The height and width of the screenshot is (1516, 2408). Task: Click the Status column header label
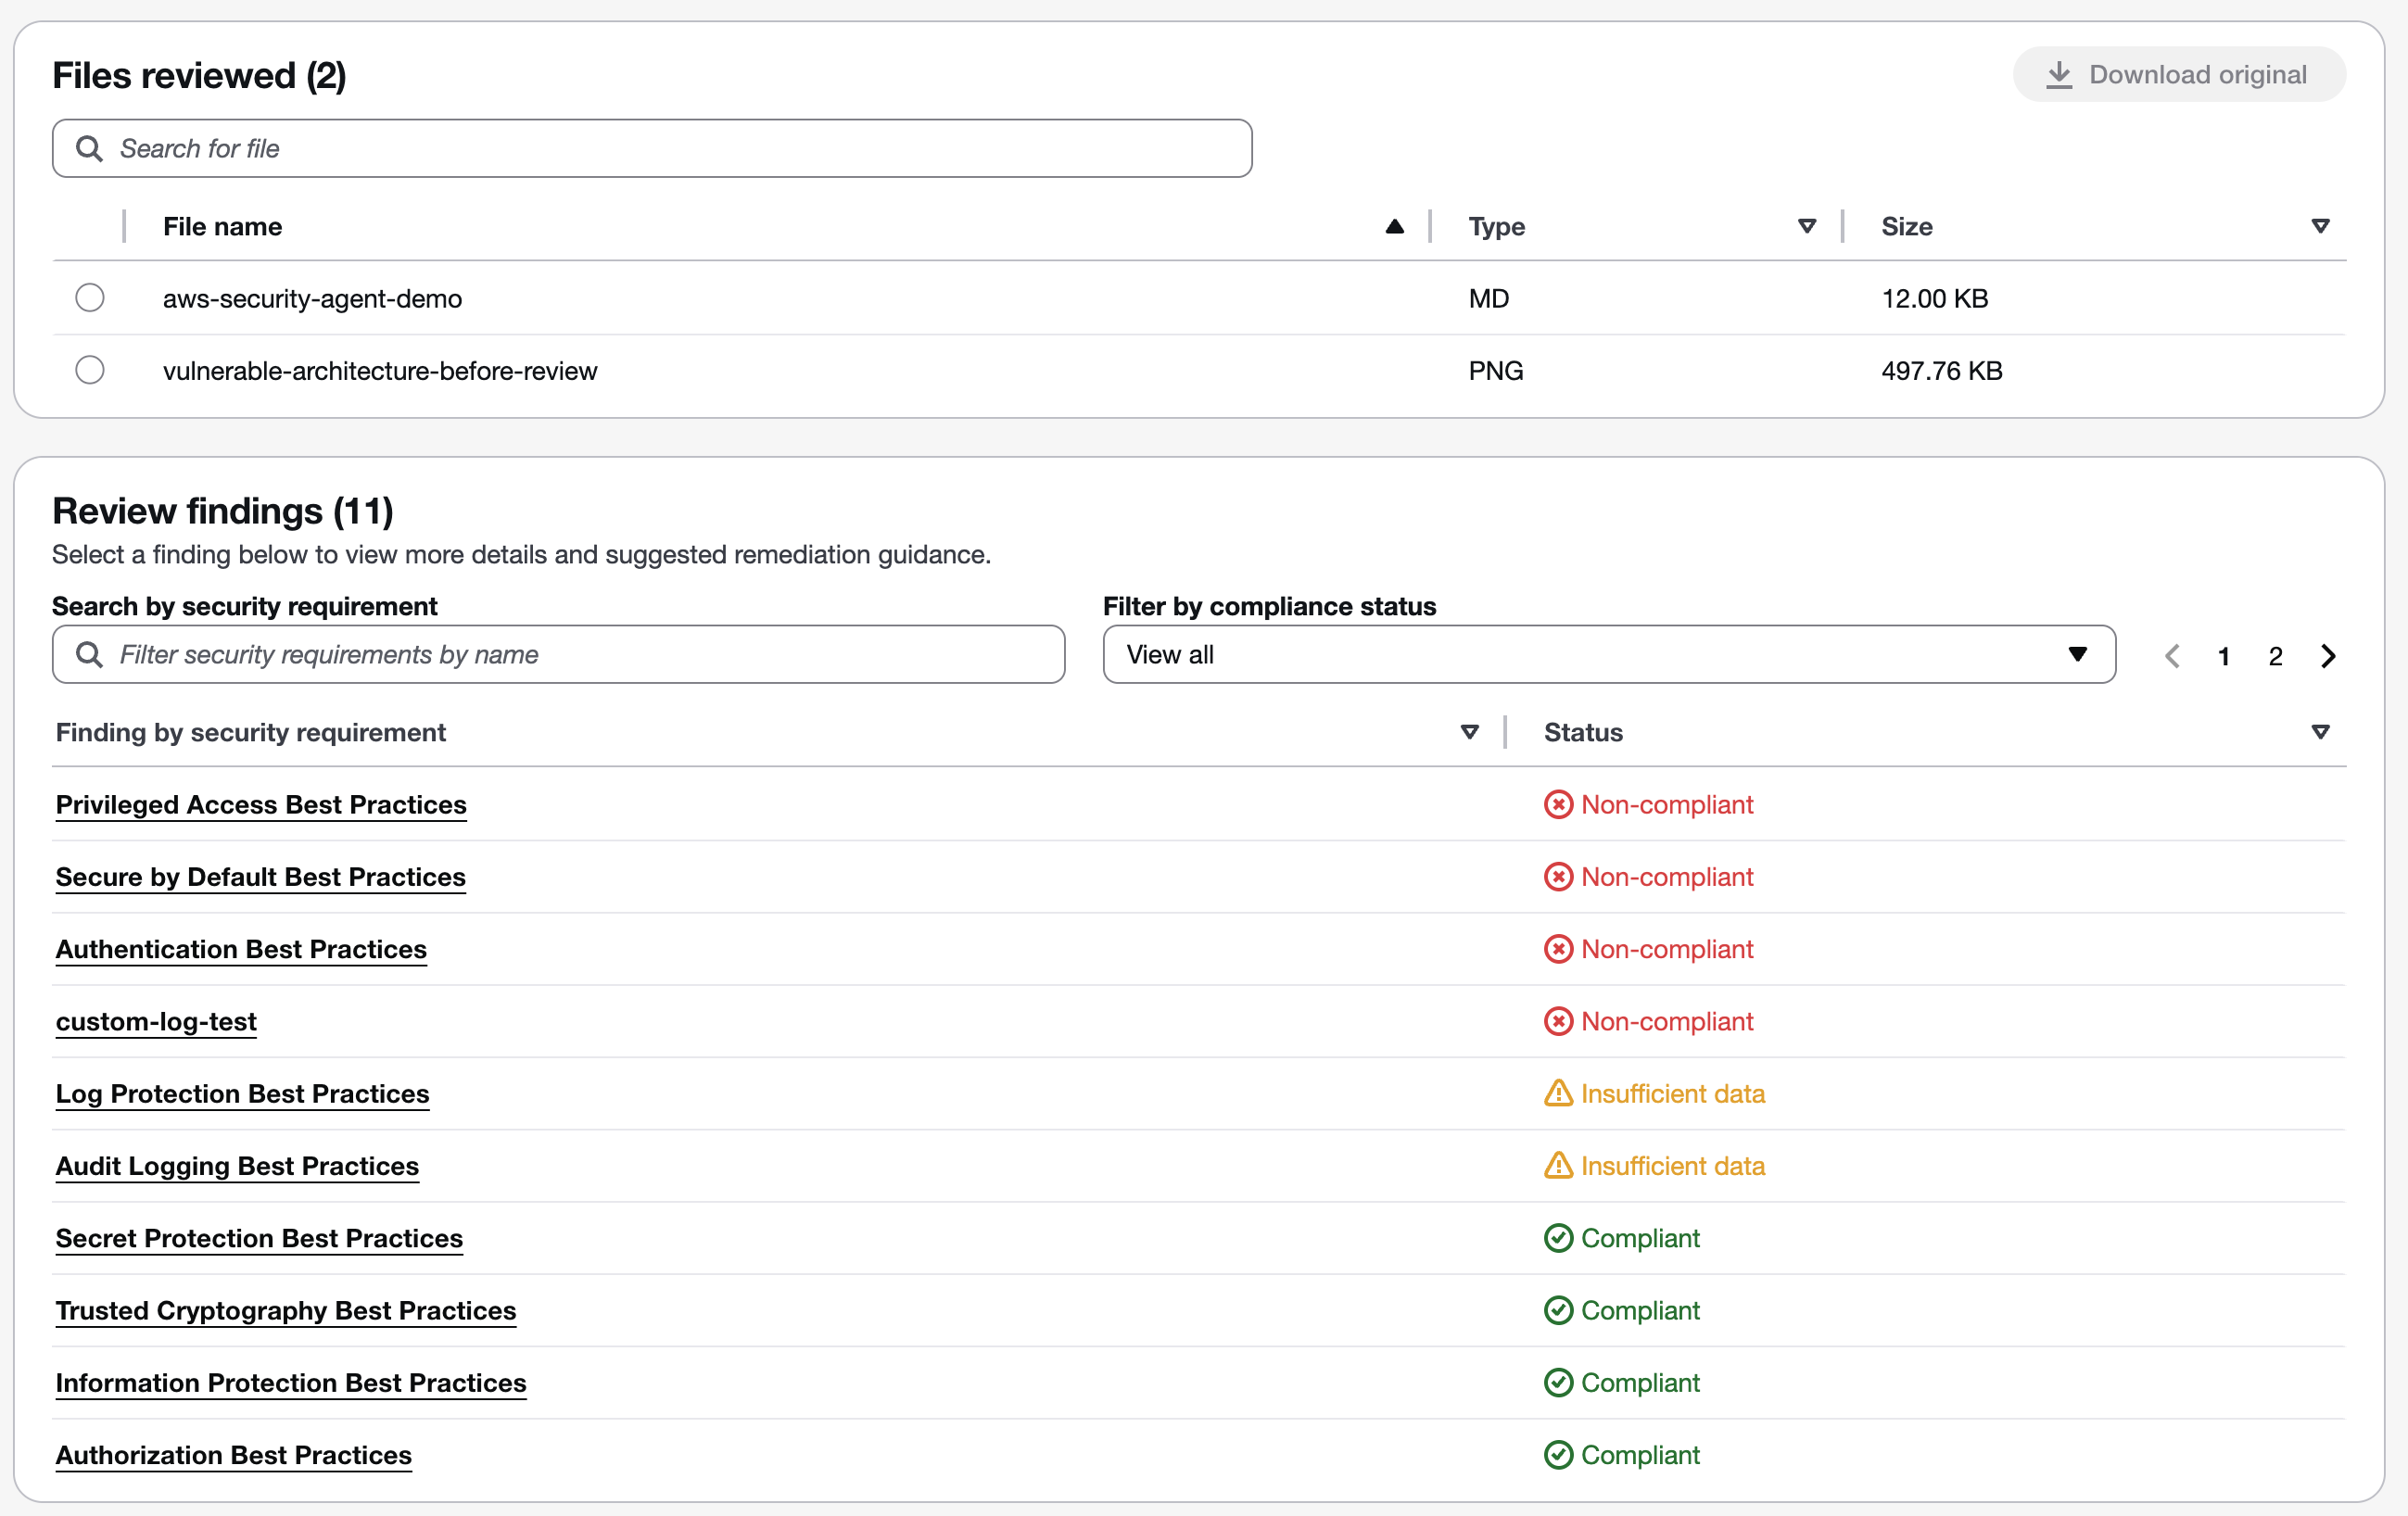click(1583, 733)
